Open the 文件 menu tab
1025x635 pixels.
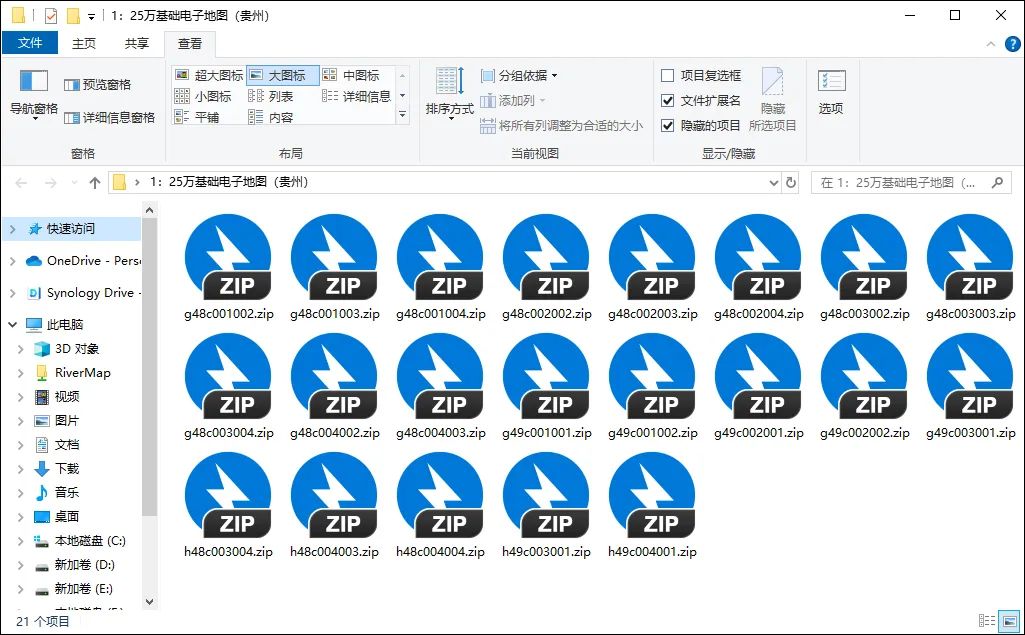coord(30,43)
